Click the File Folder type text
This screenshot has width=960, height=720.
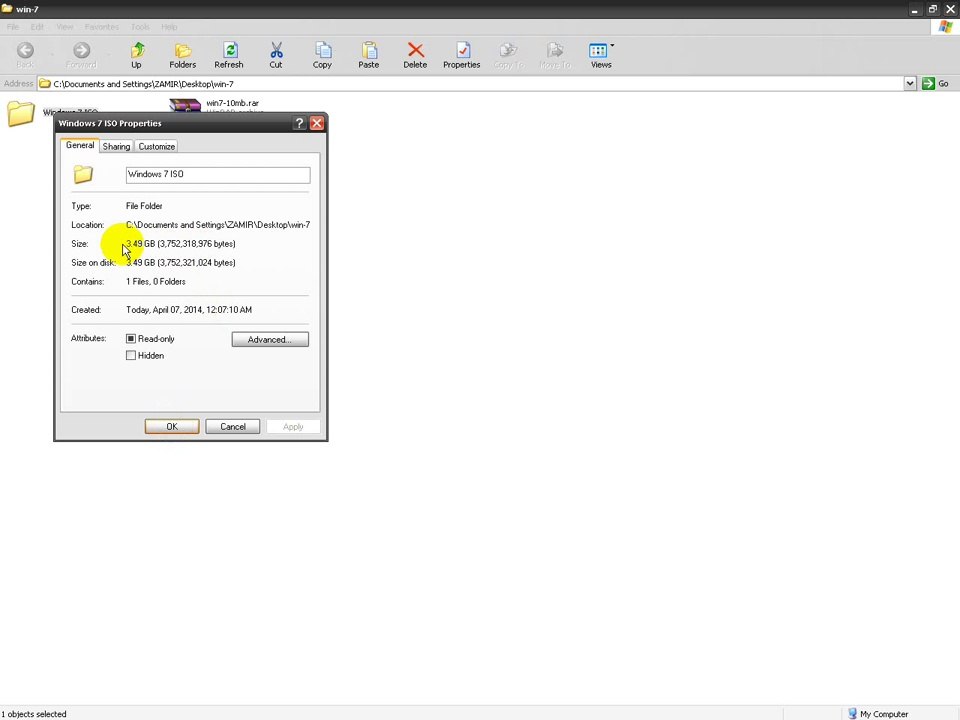tap(144, 206)
